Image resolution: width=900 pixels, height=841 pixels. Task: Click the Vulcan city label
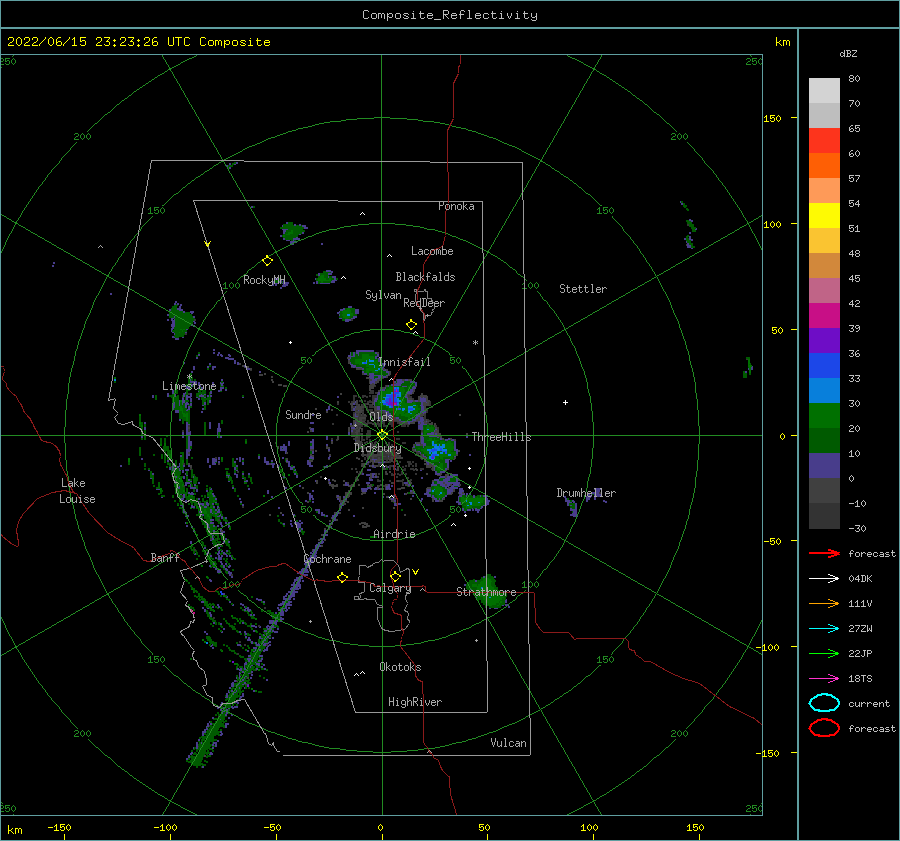tap(508, 743)
